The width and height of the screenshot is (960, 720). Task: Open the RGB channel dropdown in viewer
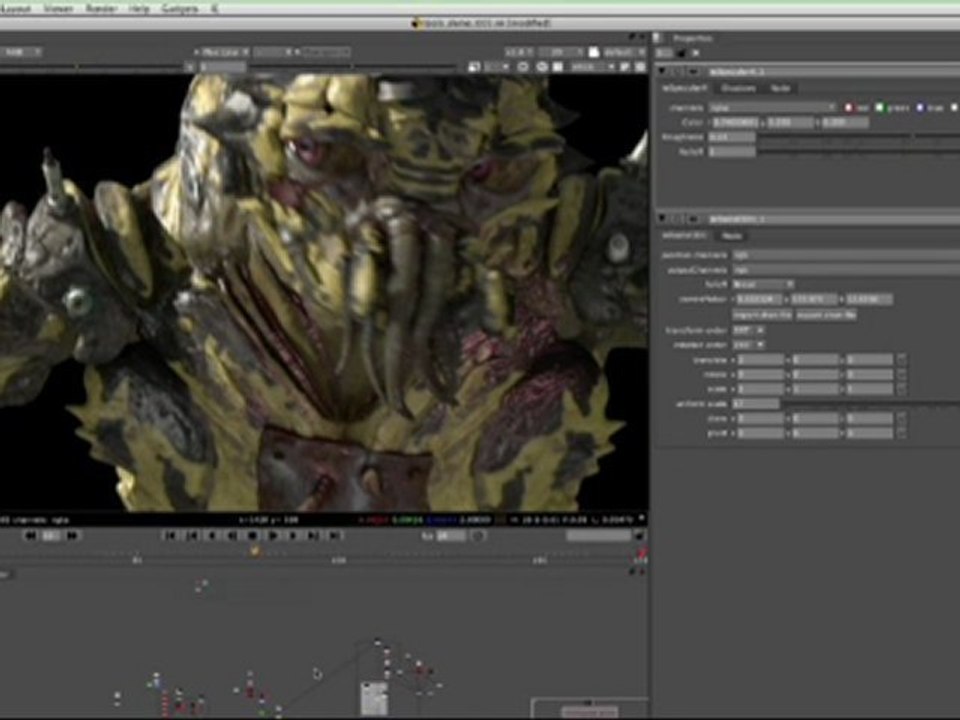point(20,52)
